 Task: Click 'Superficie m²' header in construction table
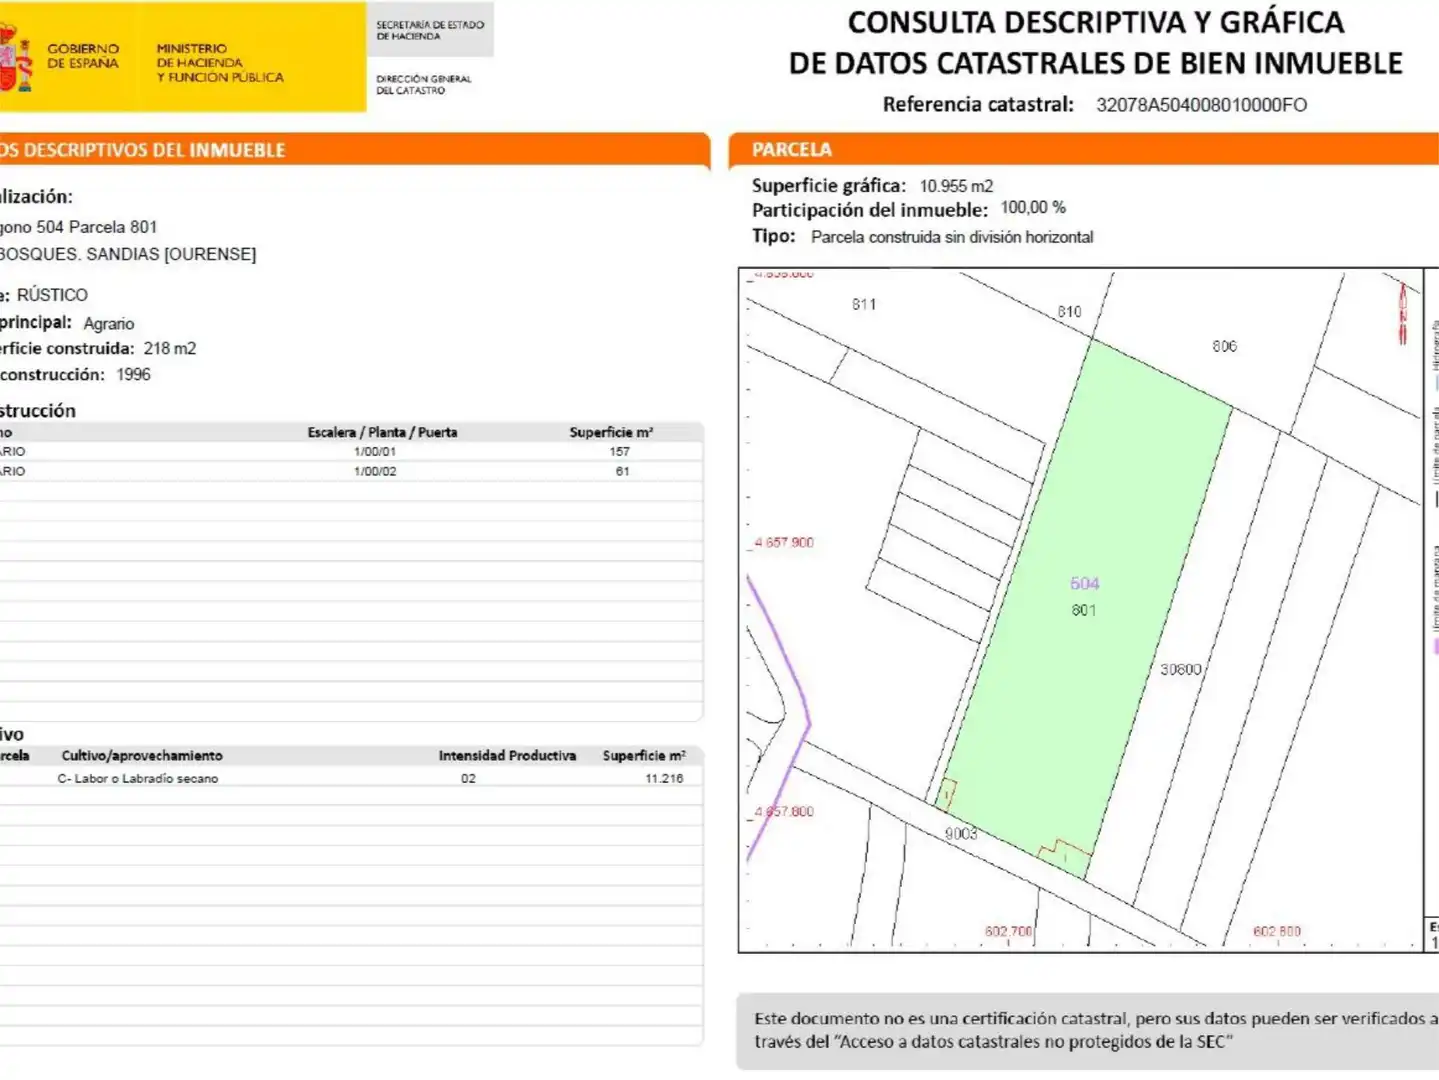coord(611,432)
